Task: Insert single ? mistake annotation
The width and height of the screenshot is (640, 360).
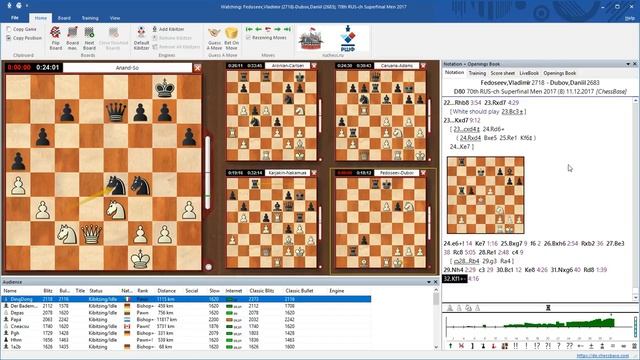Action: 559,346
